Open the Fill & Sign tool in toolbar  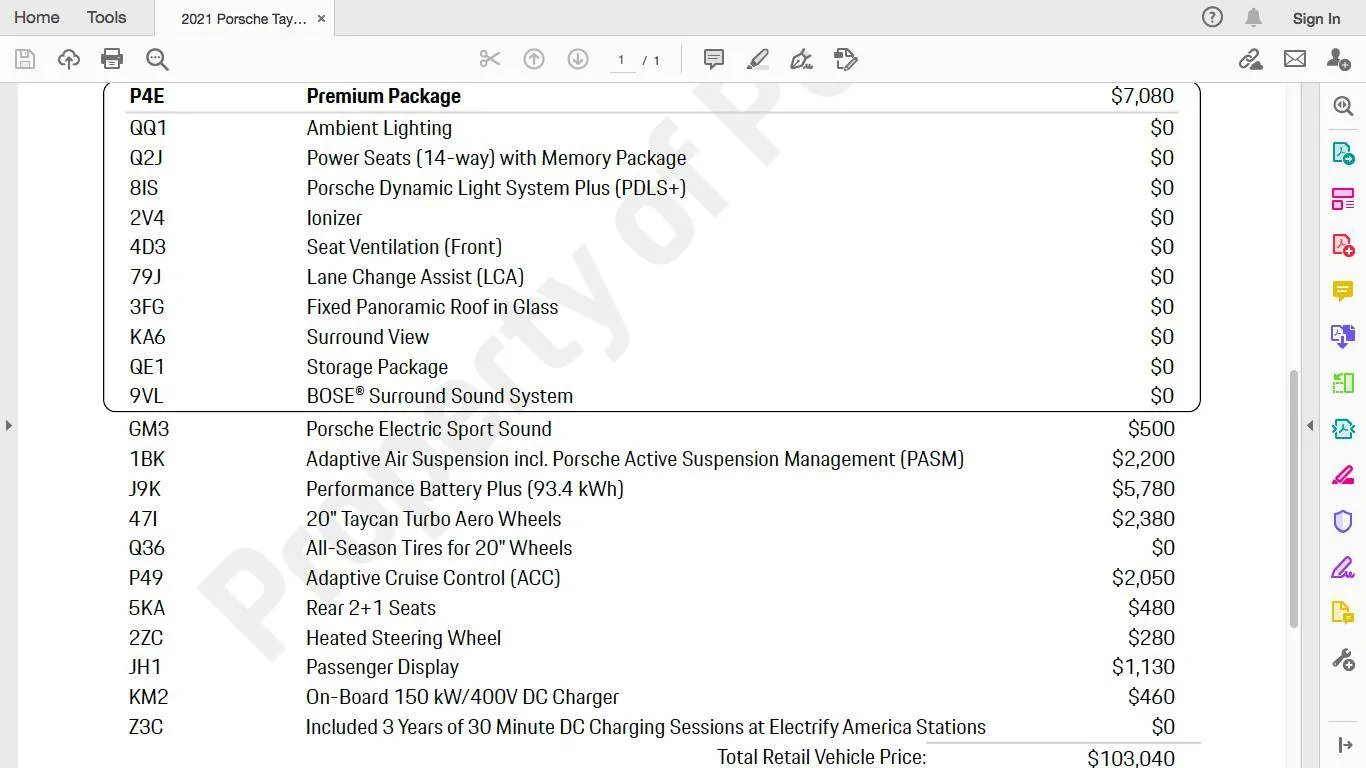801,59
